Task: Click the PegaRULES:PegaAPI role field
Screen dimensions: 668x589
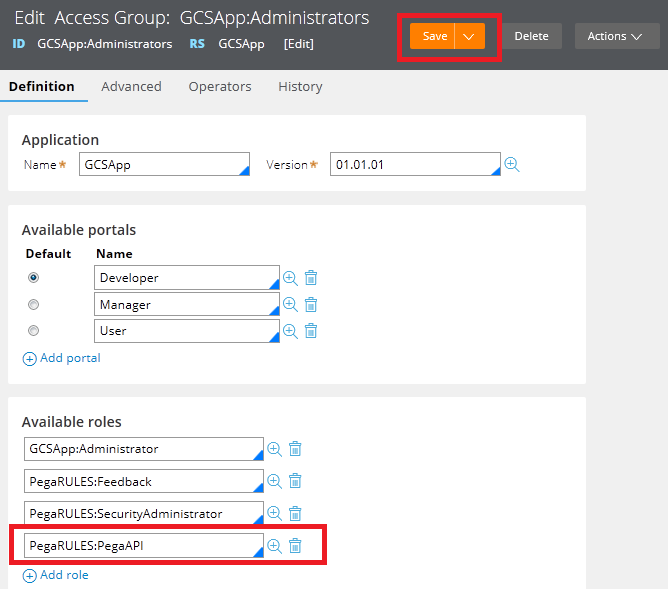Action: coord(144,546)
